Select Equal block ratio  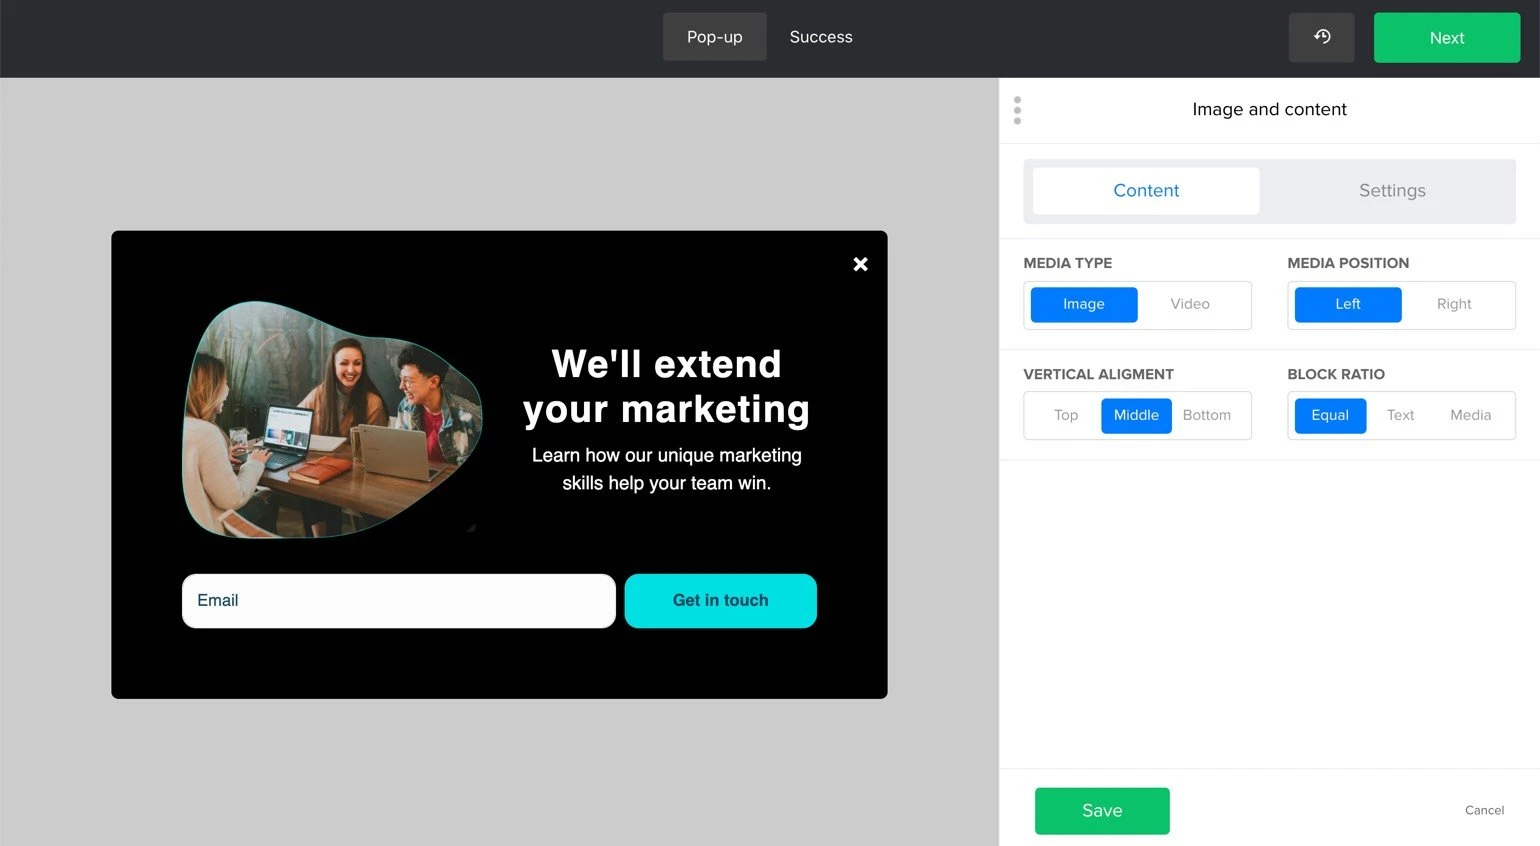click(1329, 415)
